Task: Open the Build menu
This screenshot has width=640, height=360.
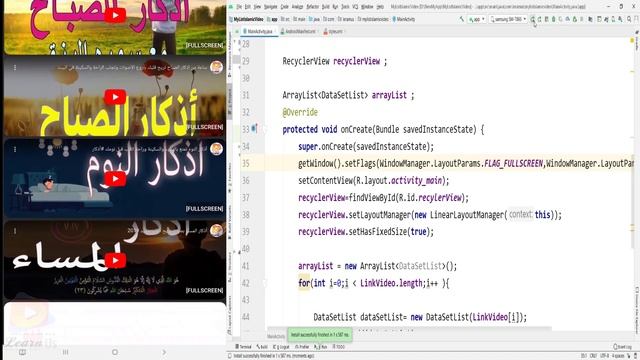Action: point(325,7)
